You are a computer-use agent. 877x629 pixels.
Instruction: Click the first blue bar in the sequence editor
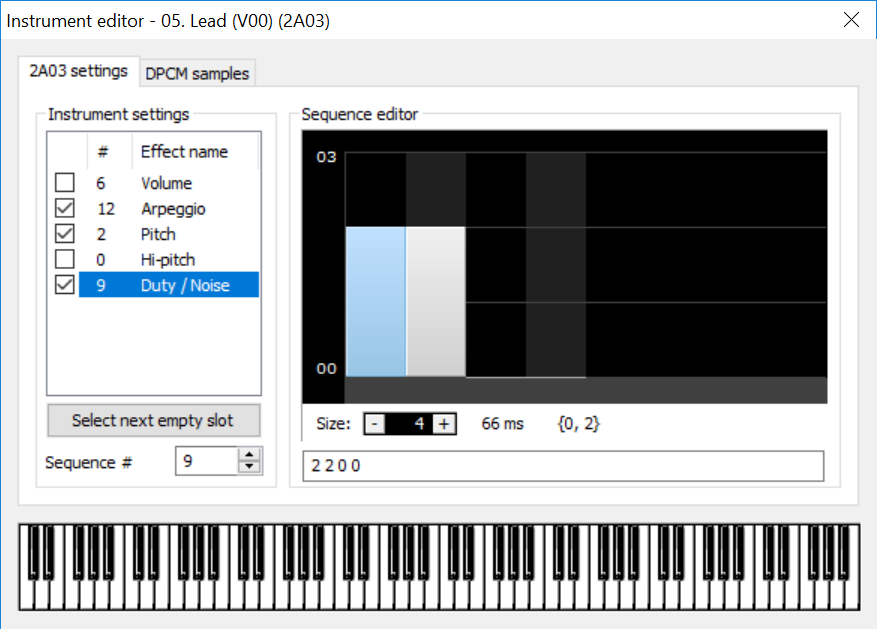(x=375, y=300)
